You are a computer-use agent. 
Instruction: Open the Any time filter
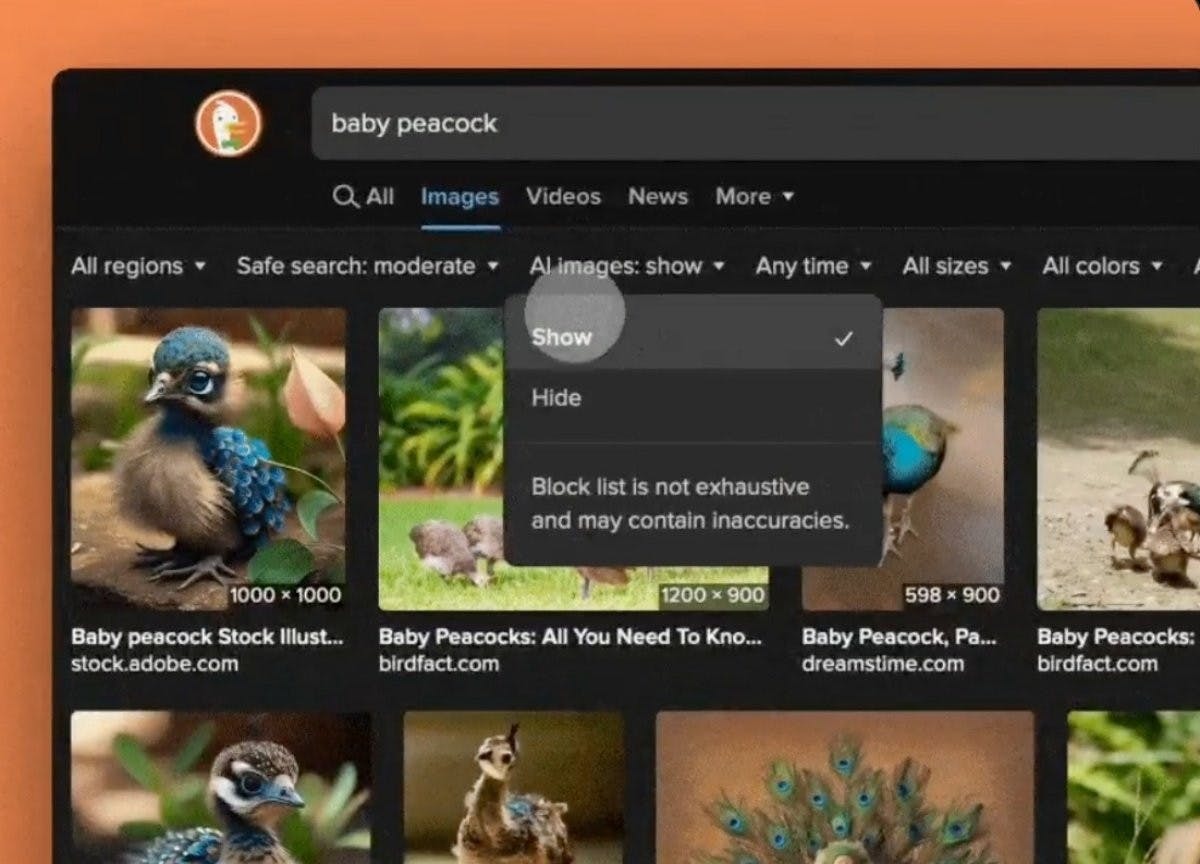[x=813, y=267]
